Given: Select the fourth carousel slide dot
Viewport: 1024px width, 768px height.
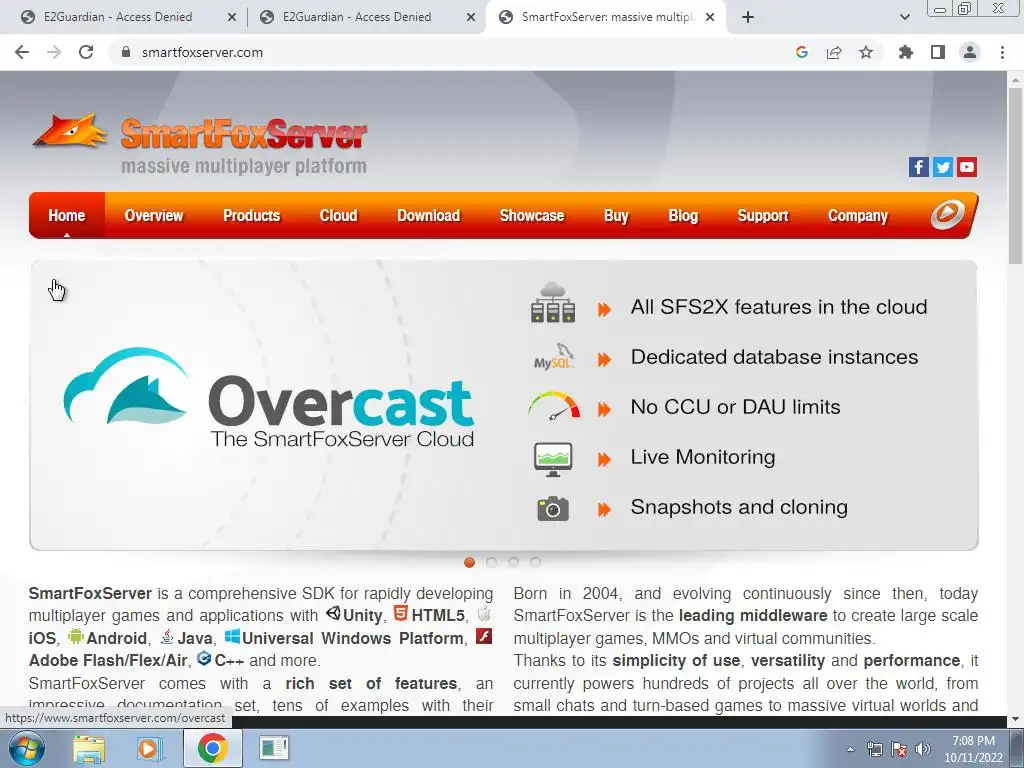Looking at the screenshot, I should point(536,562).
